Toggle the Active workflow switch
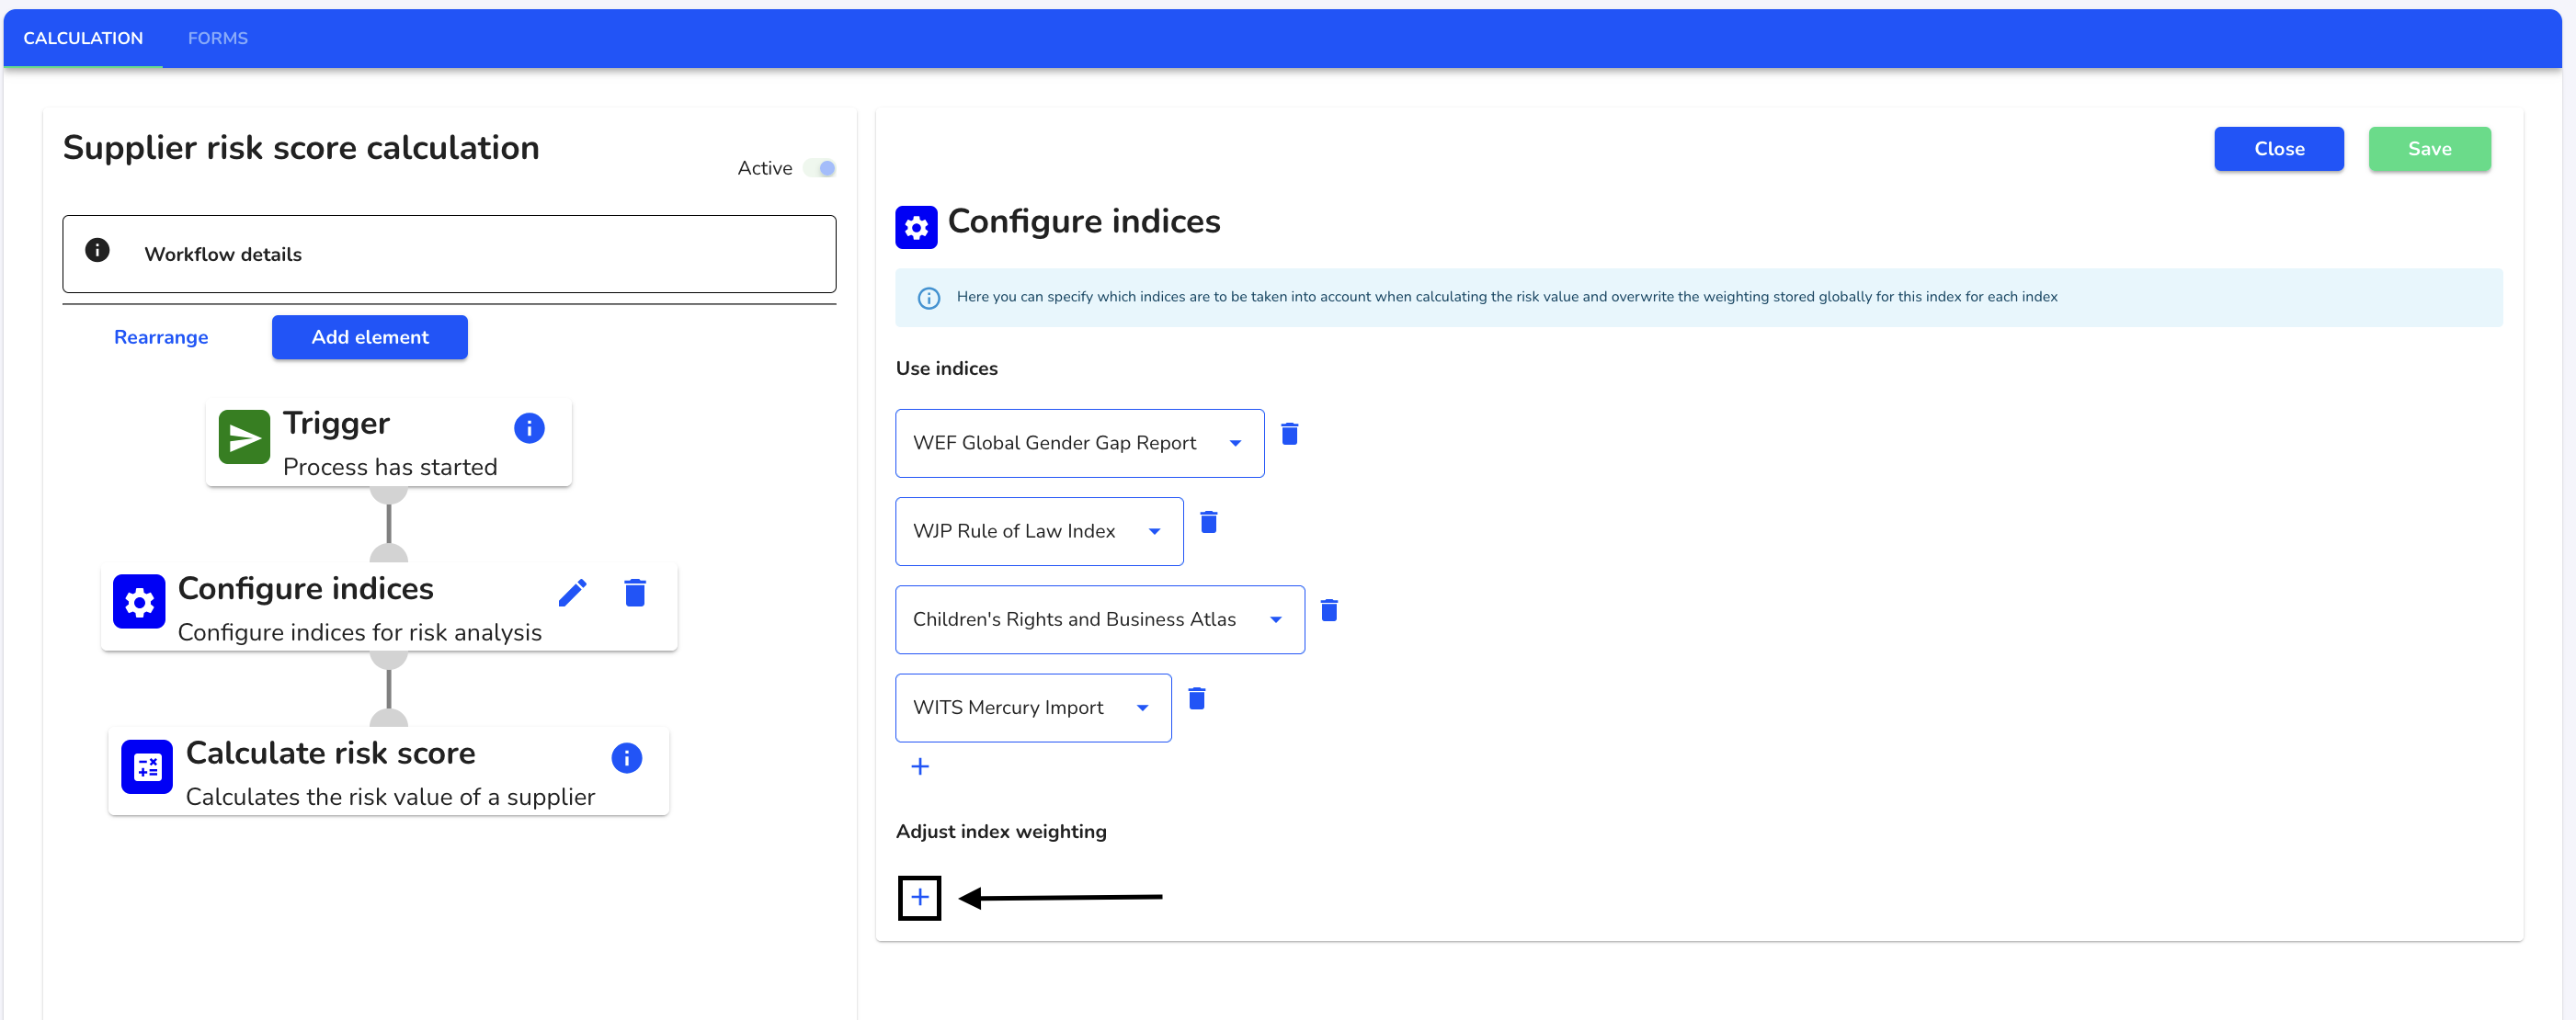Screen dimensions: 2576x1020 tap(820, 168)
